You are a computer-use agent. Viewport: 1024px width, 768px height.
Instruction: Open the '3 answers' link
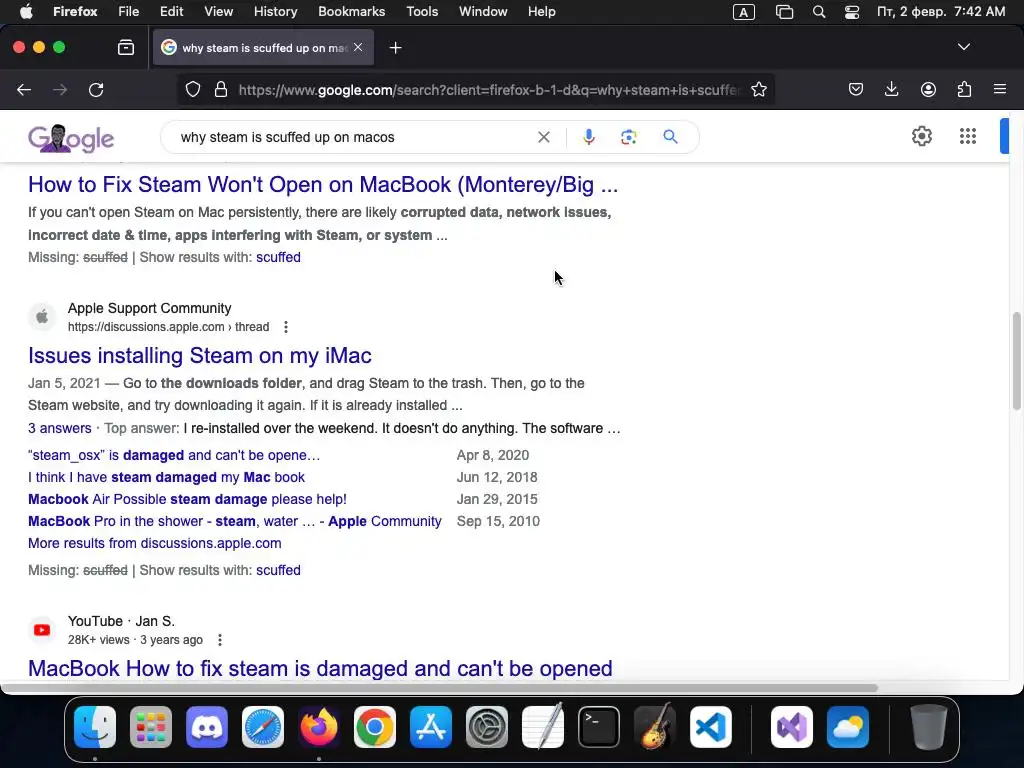tap(59, 428)
